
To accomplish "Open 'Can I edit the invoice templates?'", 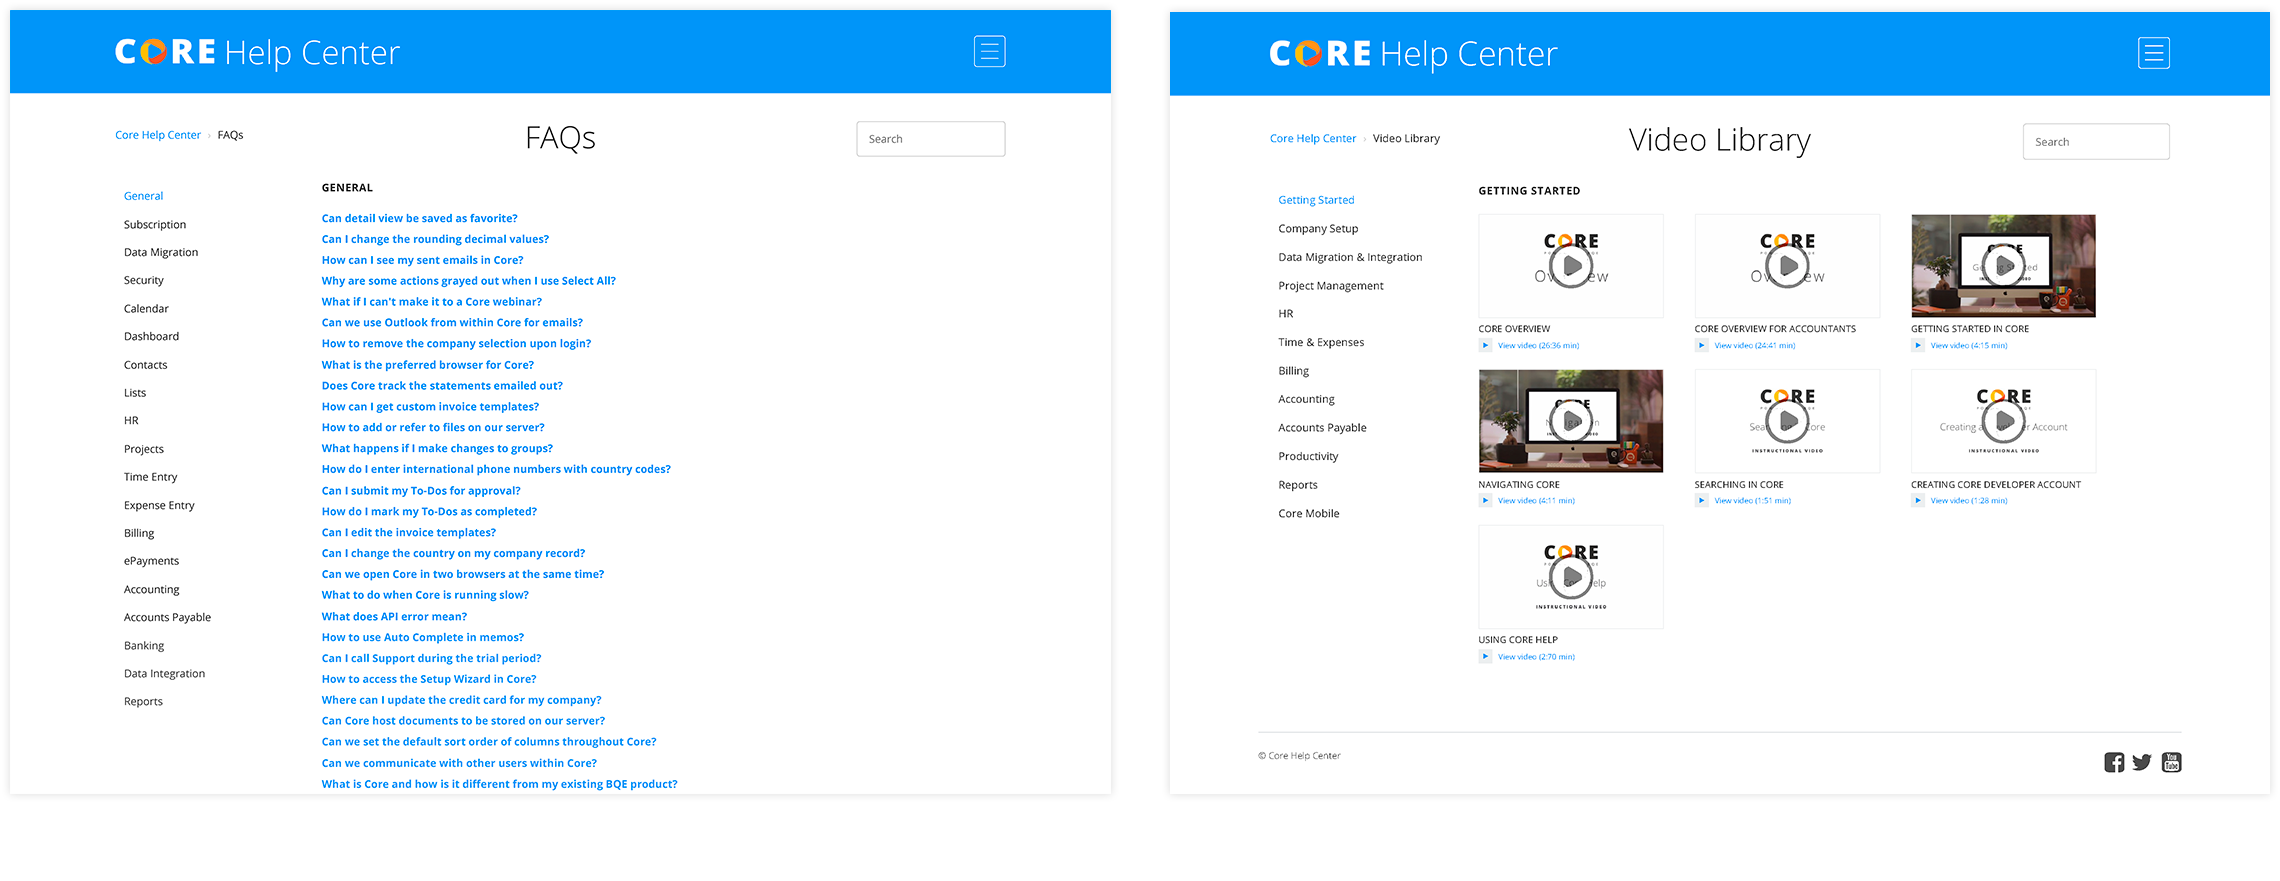I will click(x=409, y=533).
